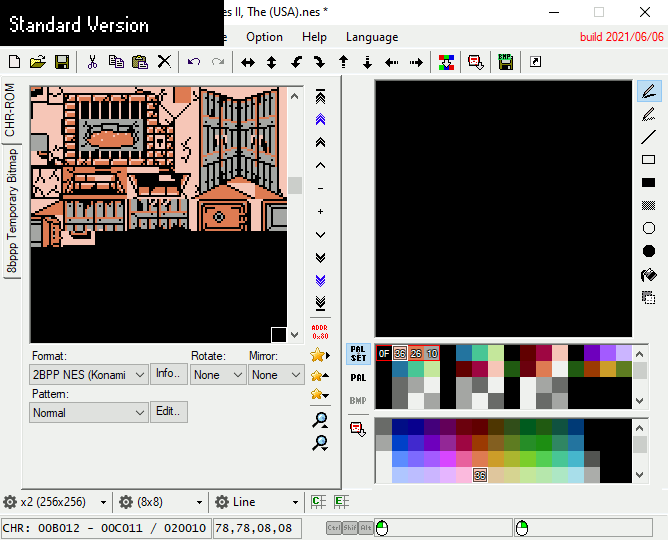Copy the selection with the copy icon
The height and width of the screenshot is (540, 668).
(116, 62)
